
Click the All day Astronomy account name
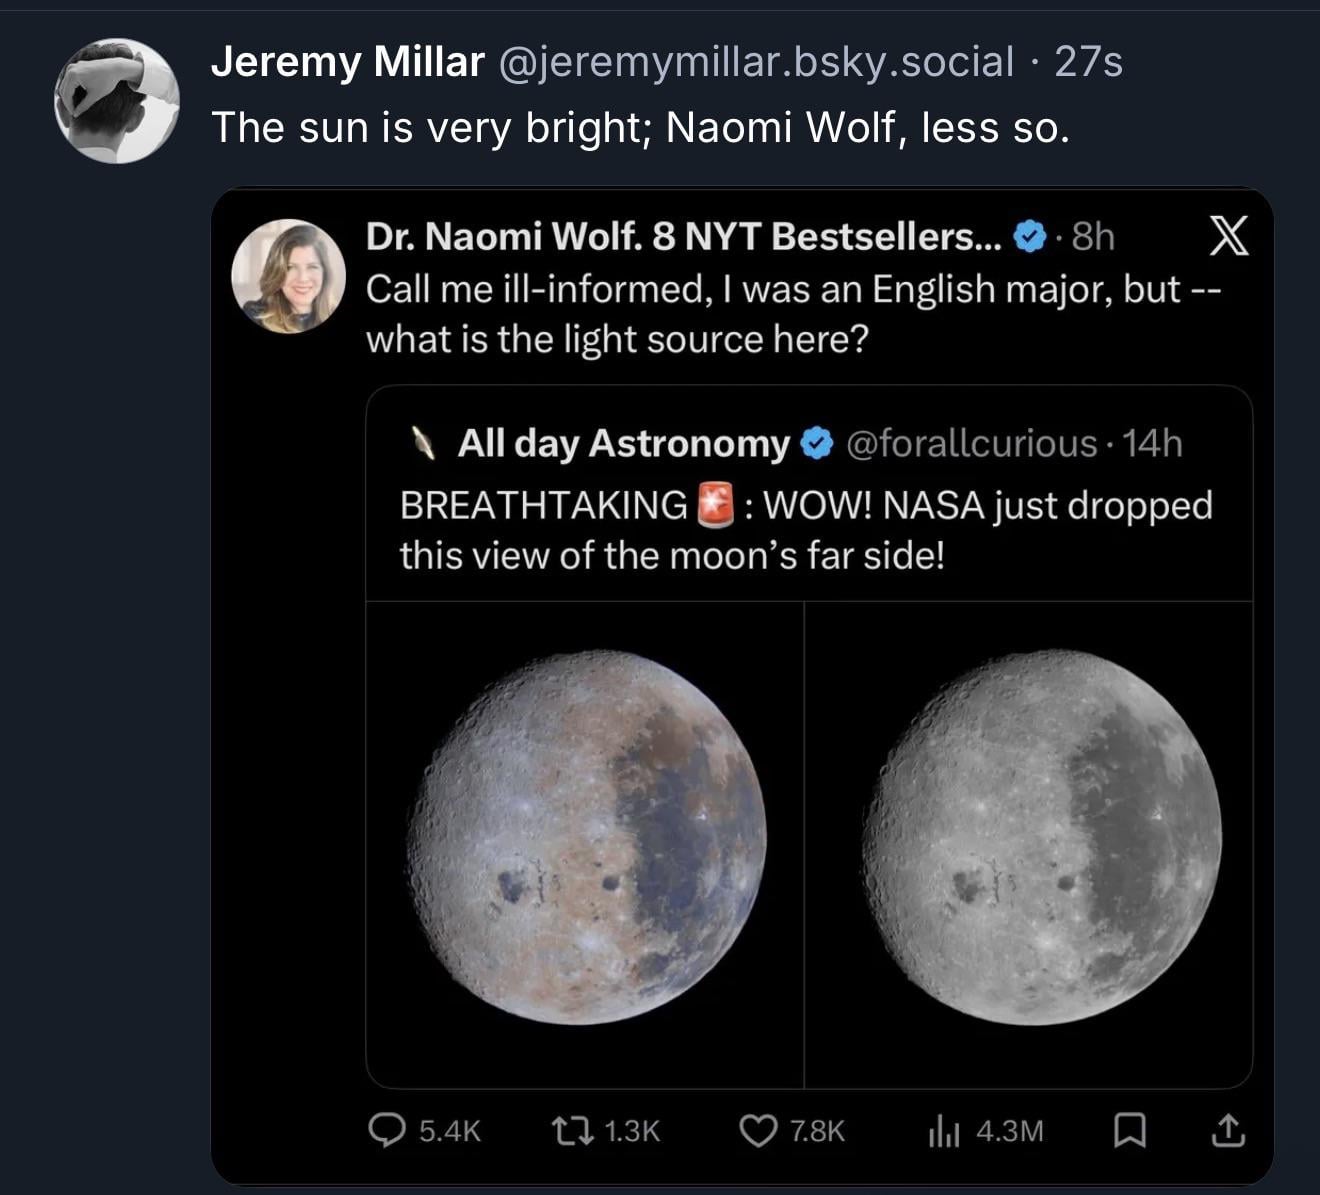click(623, 443)
